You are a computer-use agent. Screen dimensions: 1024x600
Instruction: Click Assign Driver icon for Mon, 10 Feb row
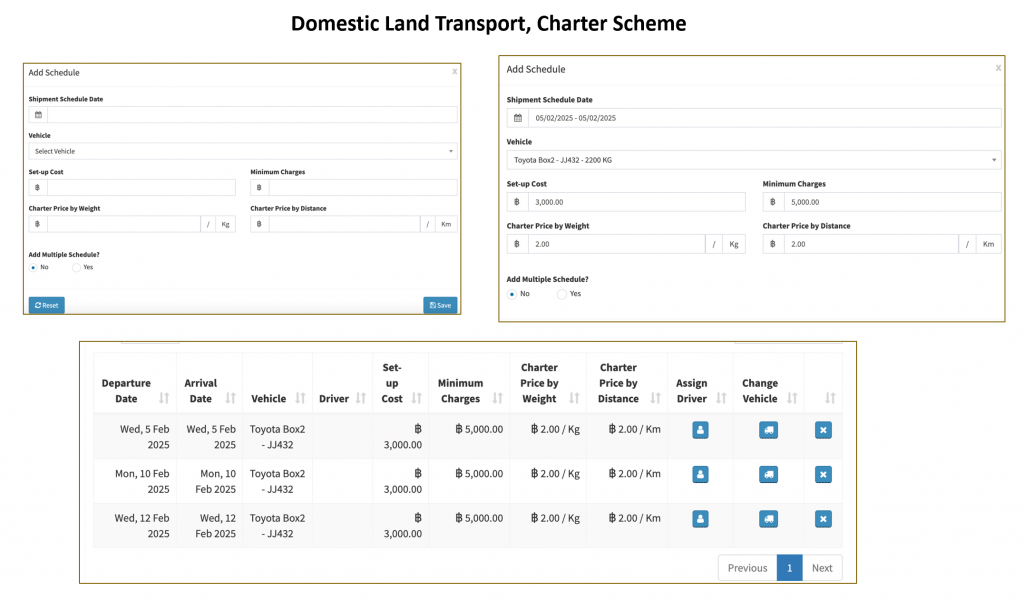pyautogui.click(x=700, y=475)
